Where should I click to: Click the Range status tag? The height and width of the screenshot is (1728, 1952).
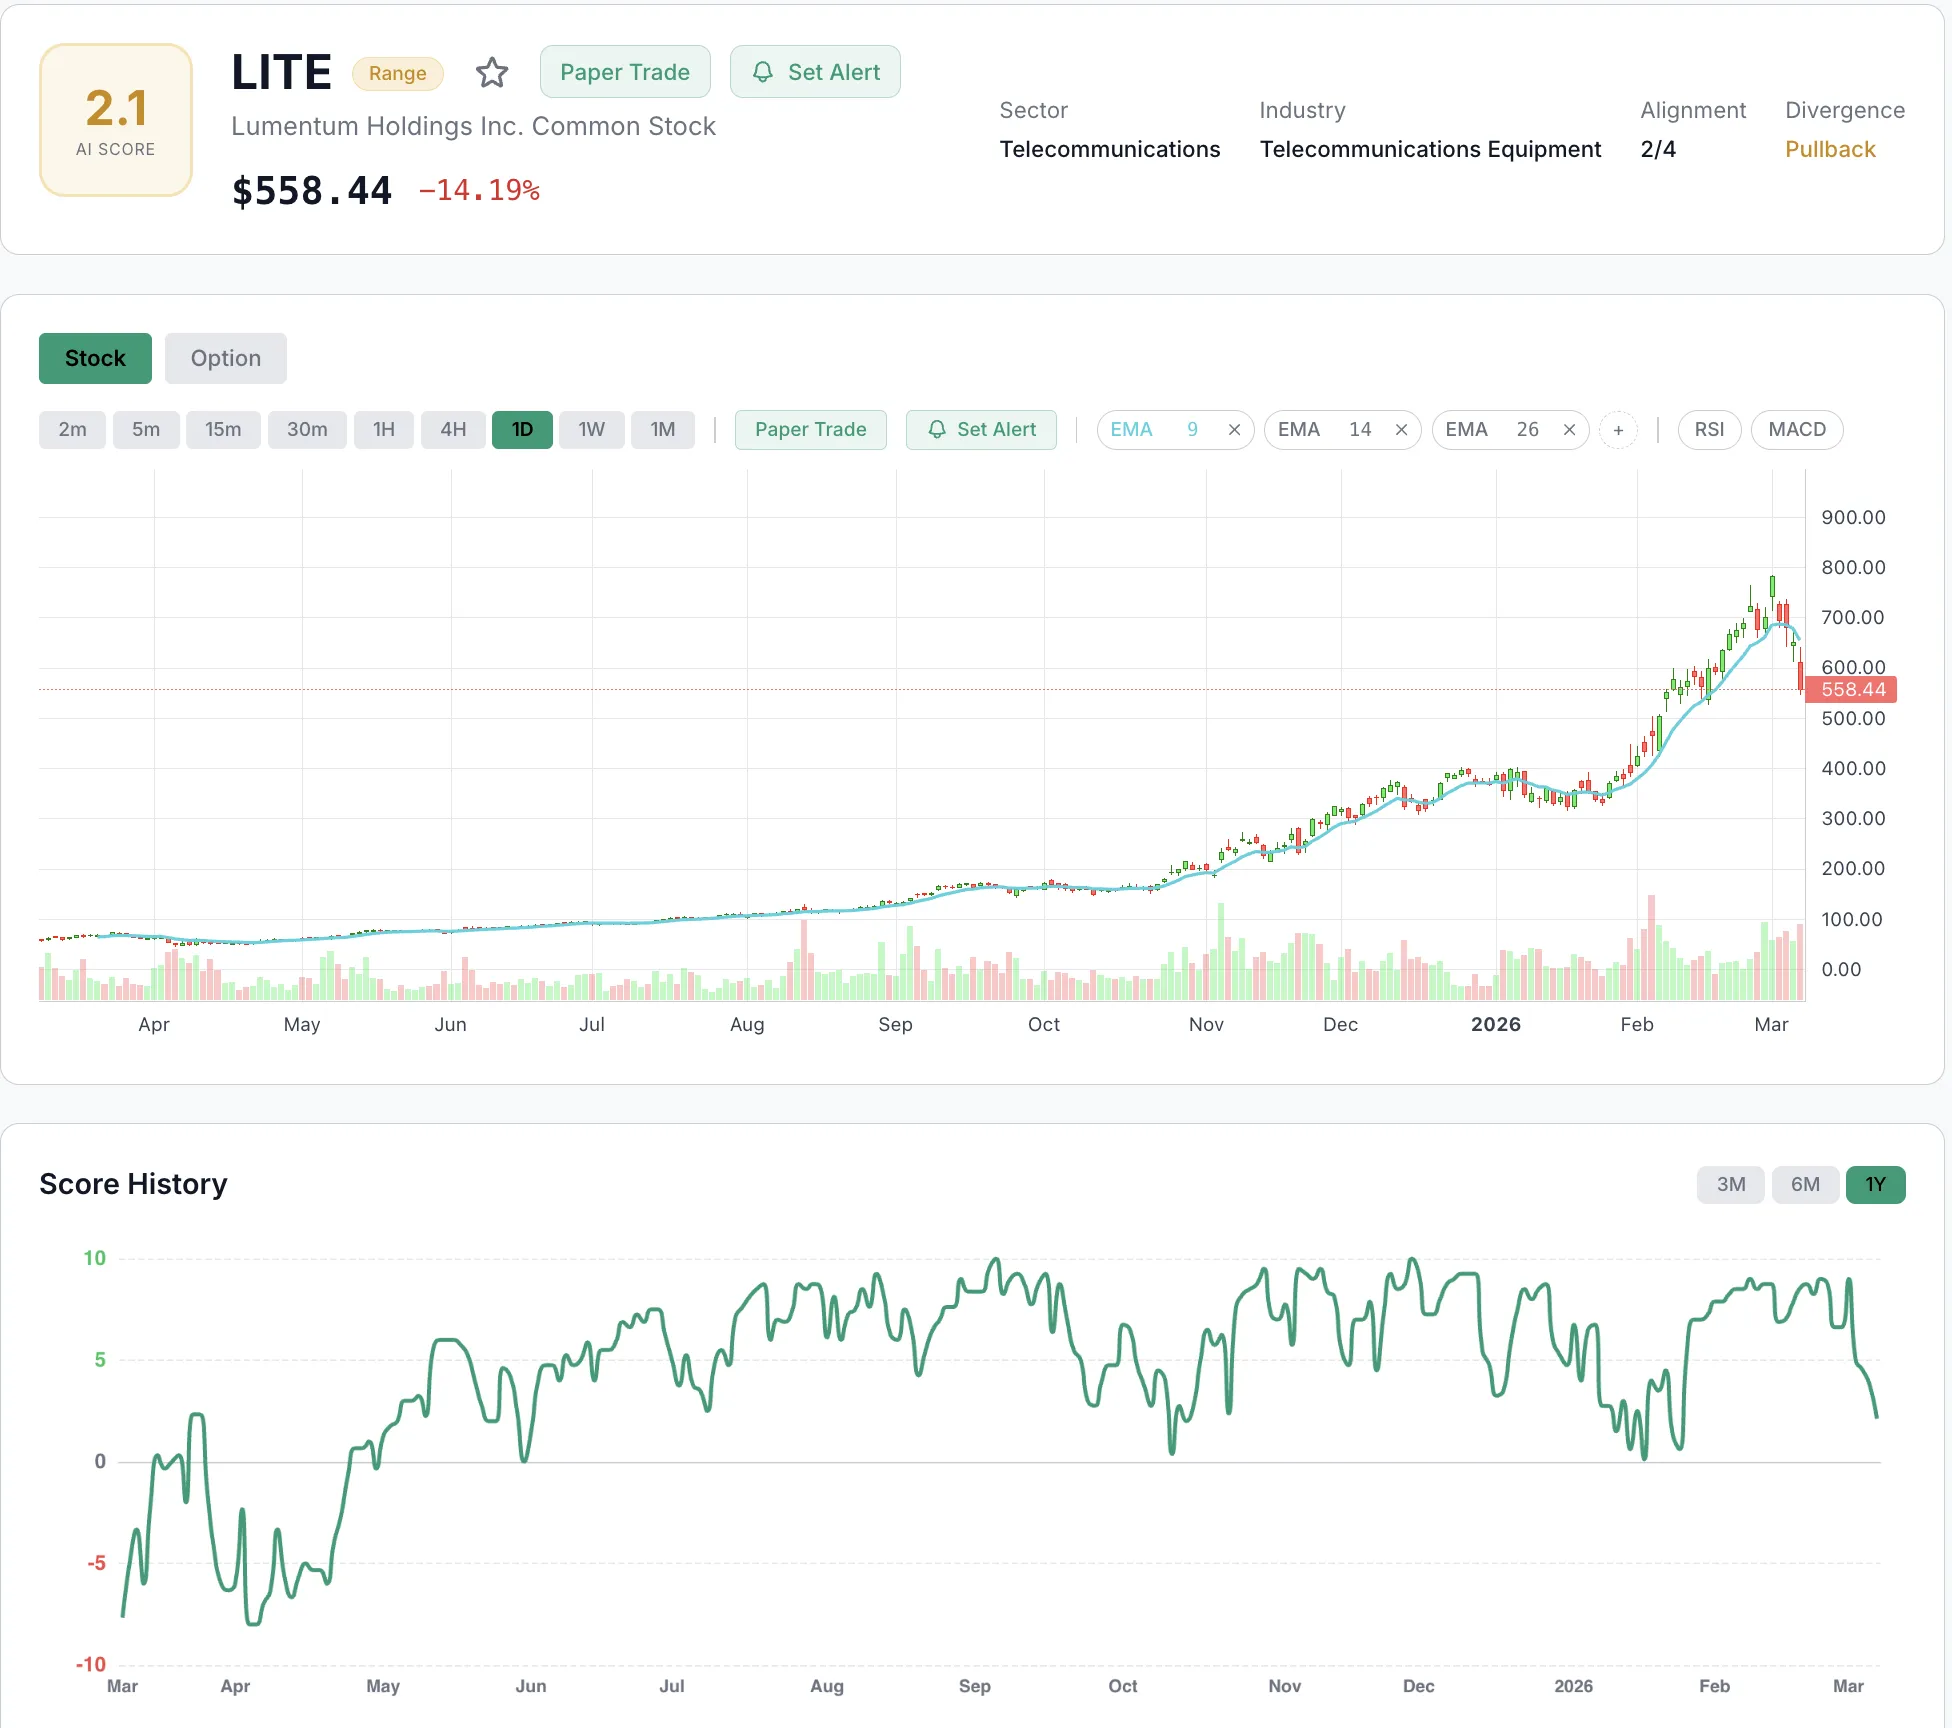click(397, 73)
